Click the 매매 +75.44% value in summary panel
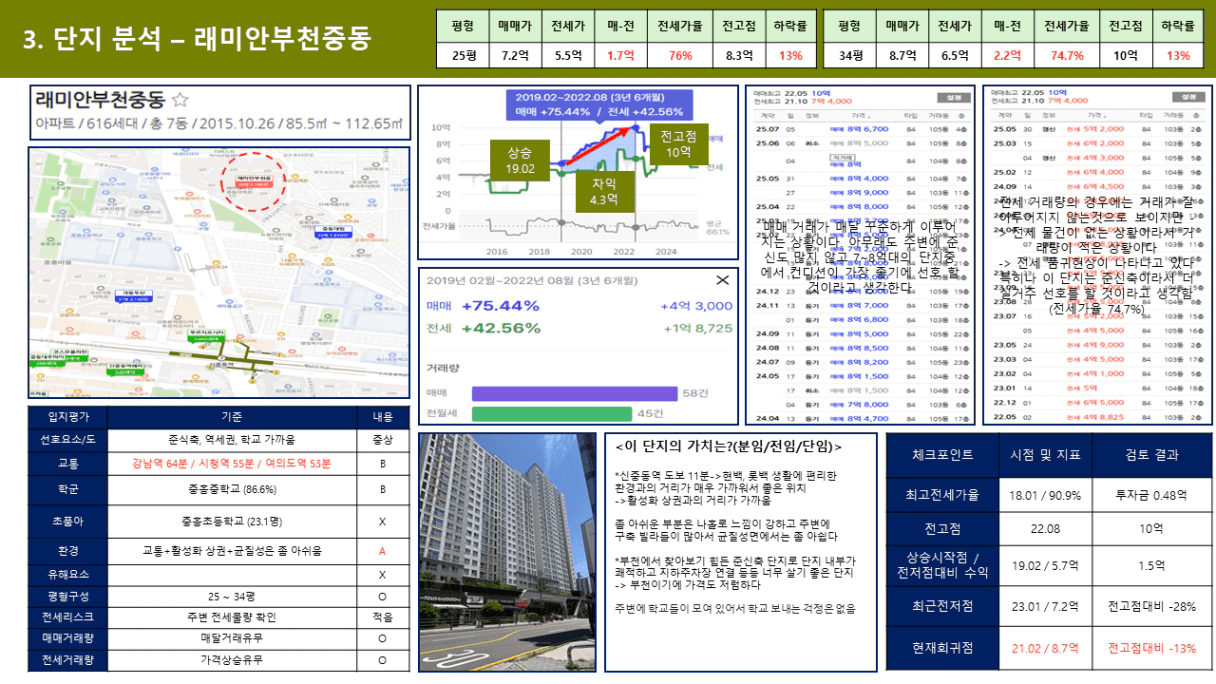The width and height of the screenshot is (1216, 684). (500, 306)
